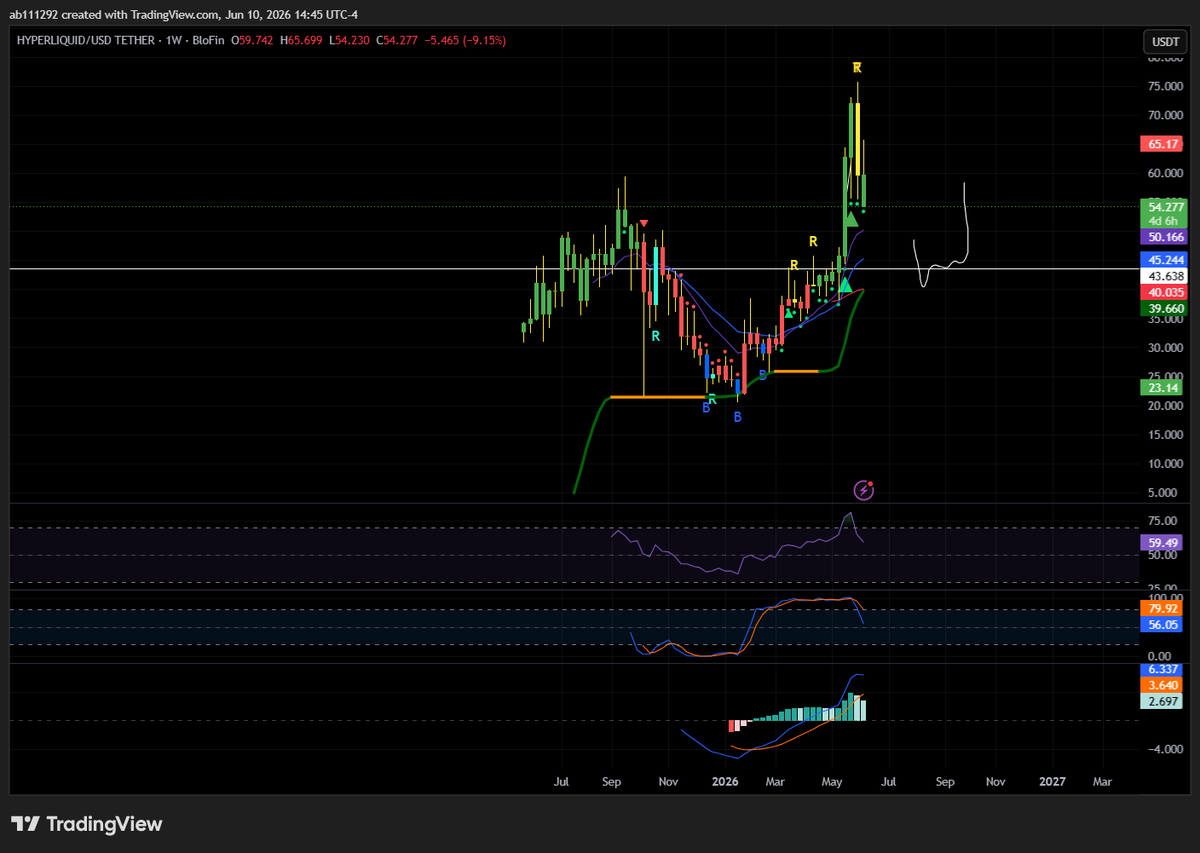Click the −4.000 MACD axis tick
Screen dimensions: 1200x853
tap(1166, 750)
